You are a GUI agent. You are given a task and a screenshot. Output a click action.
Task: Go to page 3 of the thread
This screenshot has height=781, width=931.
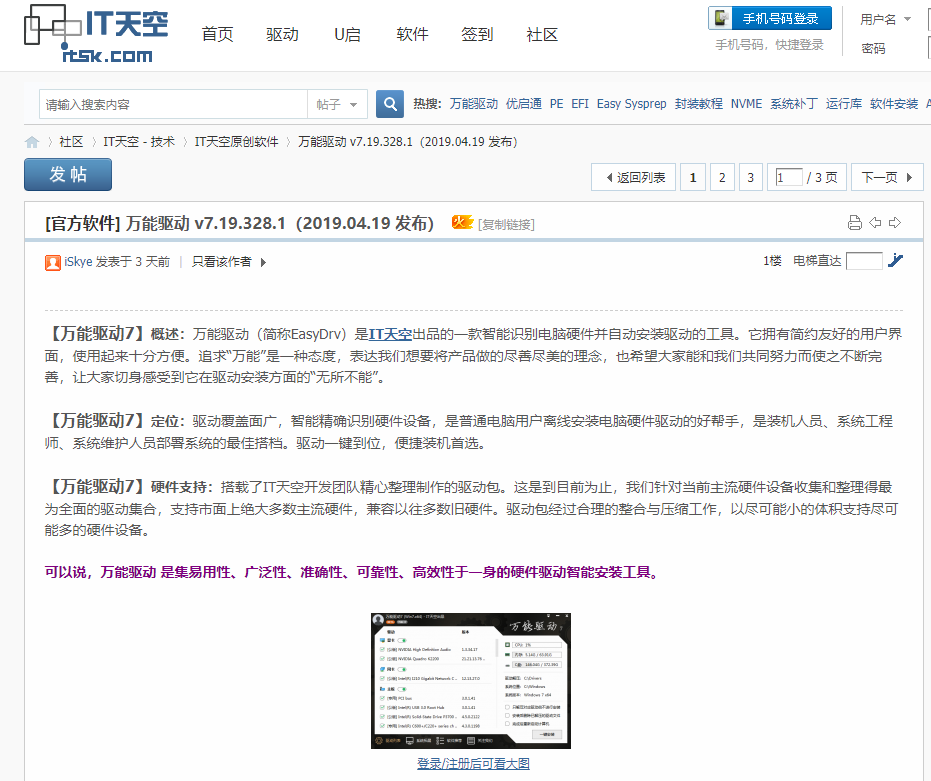pyautogui.click(x=750, y=178)
